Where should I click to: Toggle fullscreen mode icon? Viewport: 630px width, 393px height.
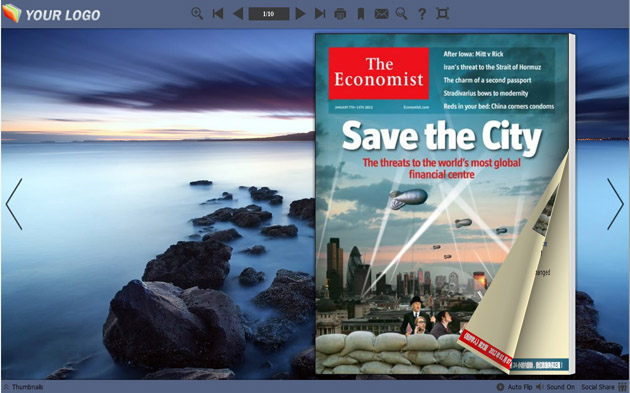[442, 14]
